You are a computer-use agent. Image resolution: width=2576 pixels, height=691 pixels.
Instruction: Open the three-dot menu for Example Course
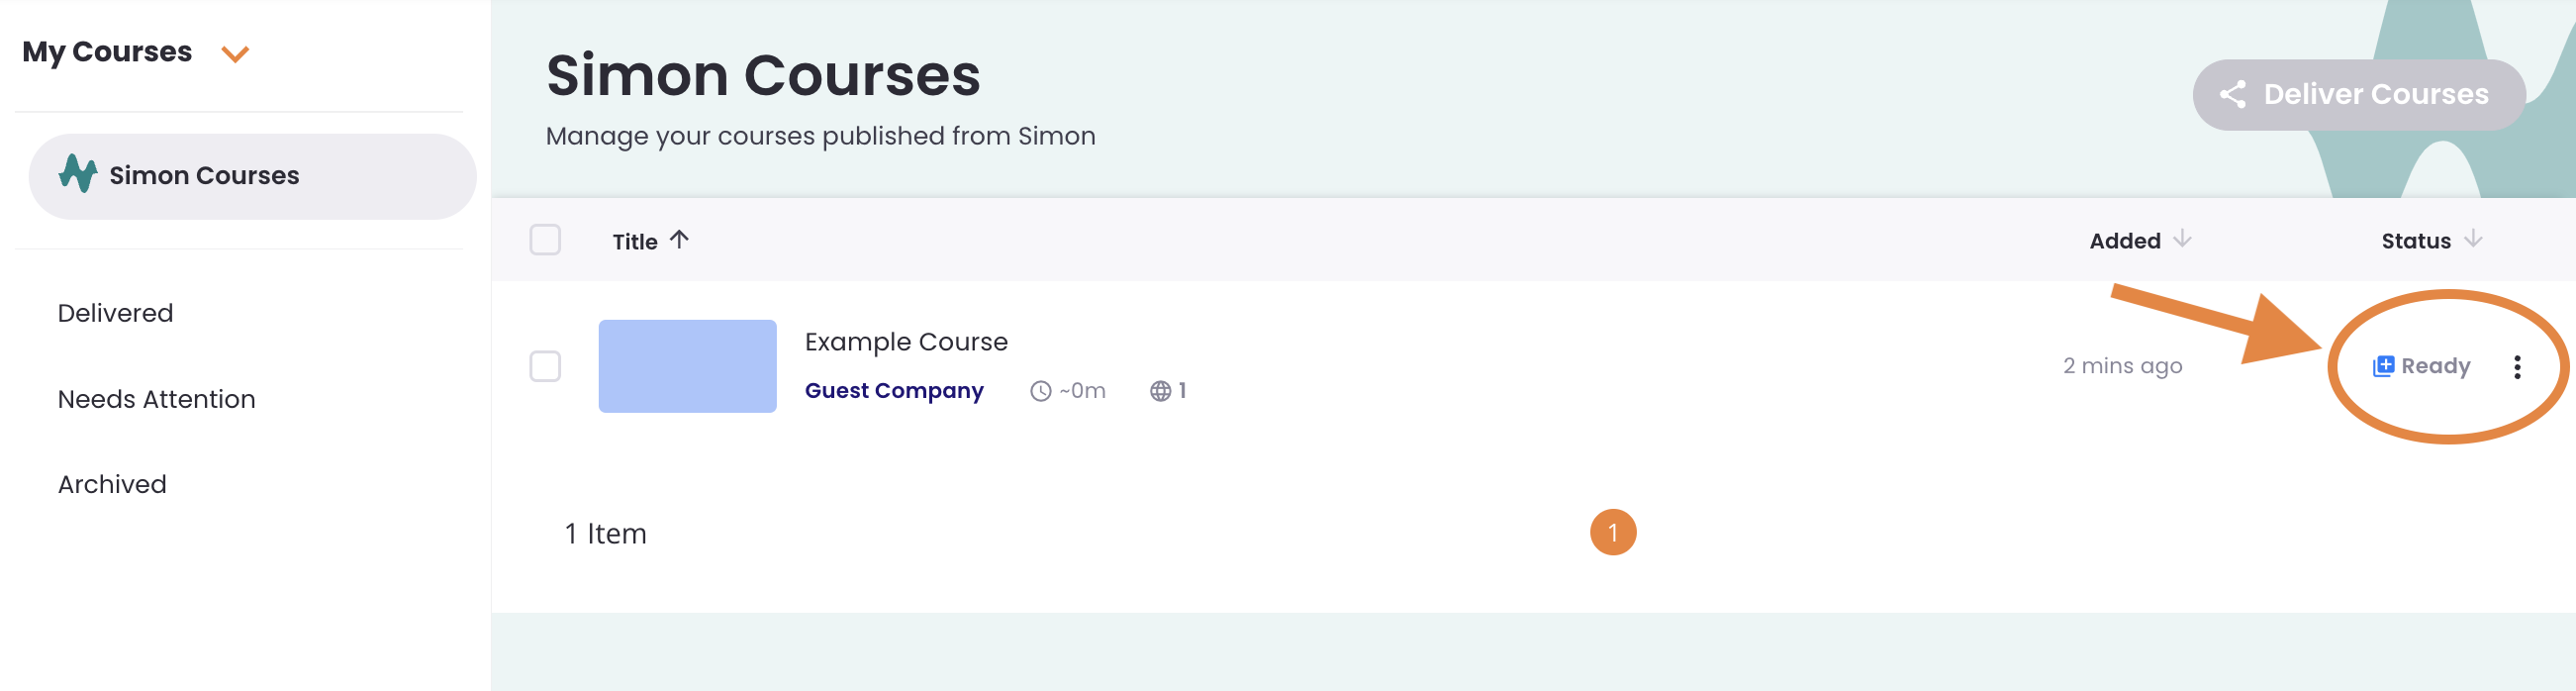click(x=2516, y=367)
